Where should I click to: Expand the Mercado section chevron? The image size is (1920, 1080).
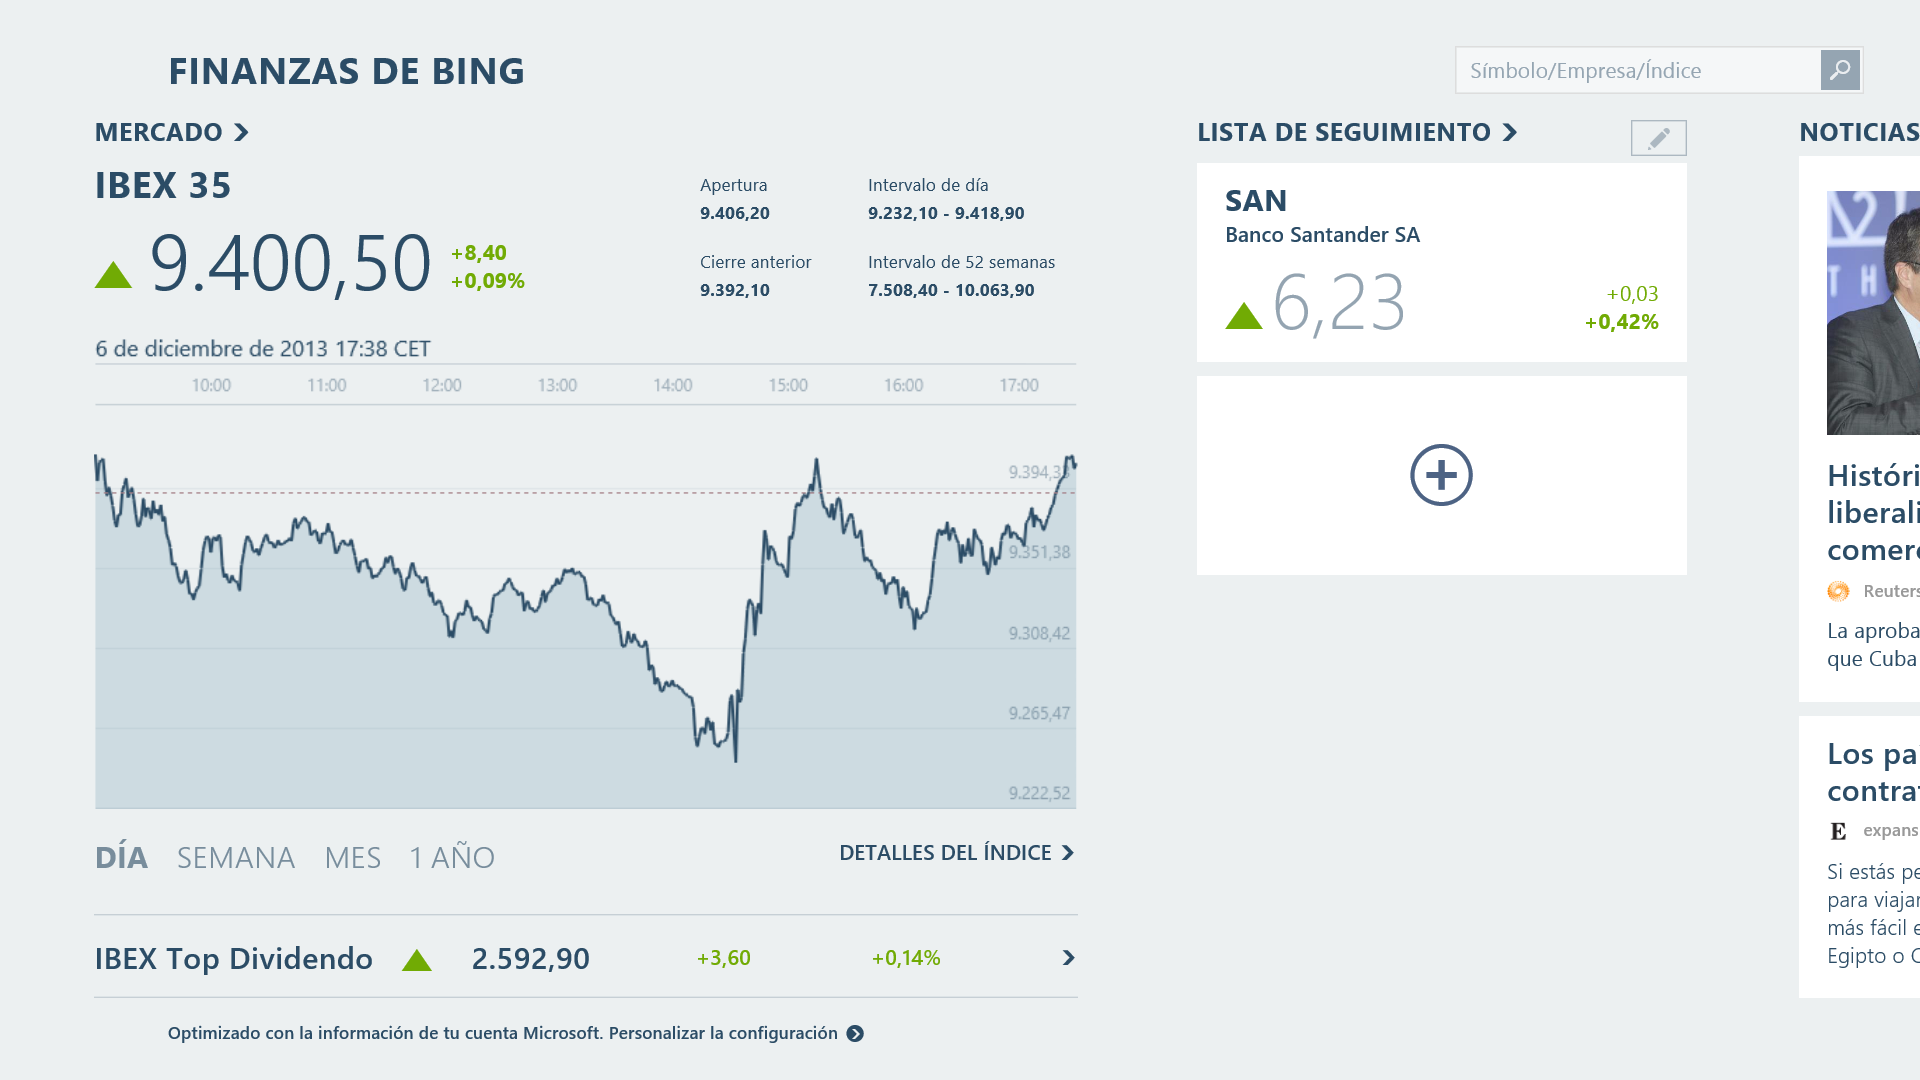pyautogui.click(x=241, y=132)
